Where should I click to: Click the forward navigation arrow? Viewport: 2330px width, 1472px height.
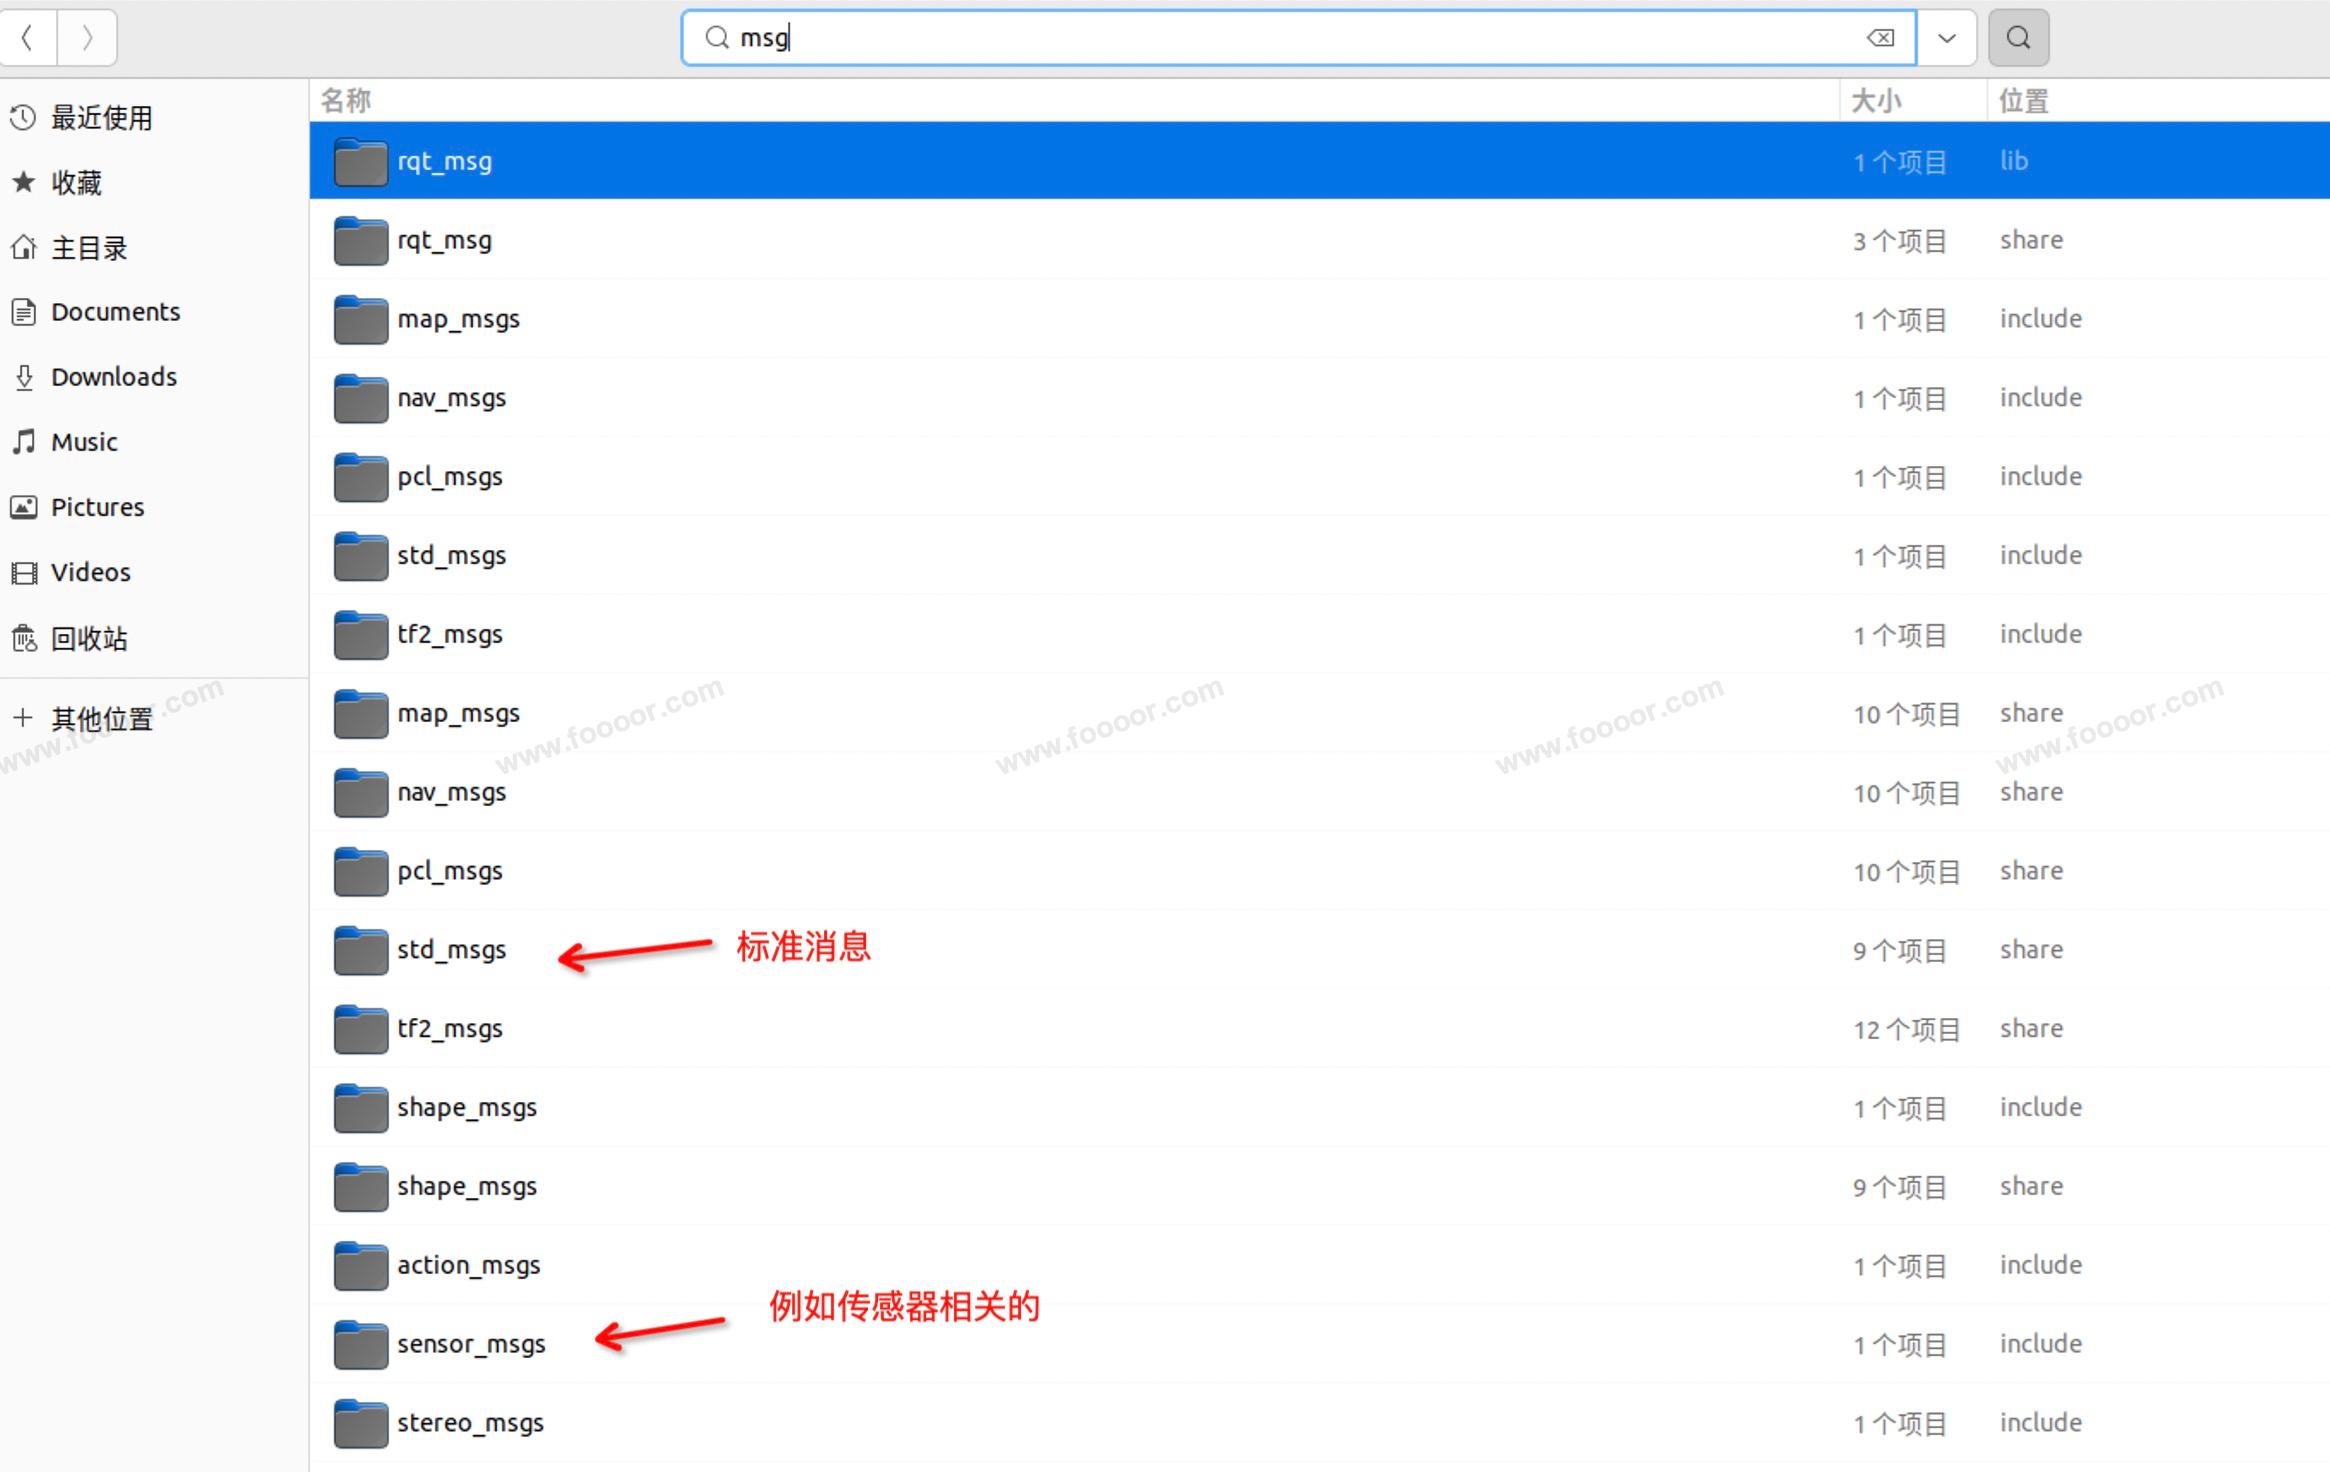(x=87, y=38)
